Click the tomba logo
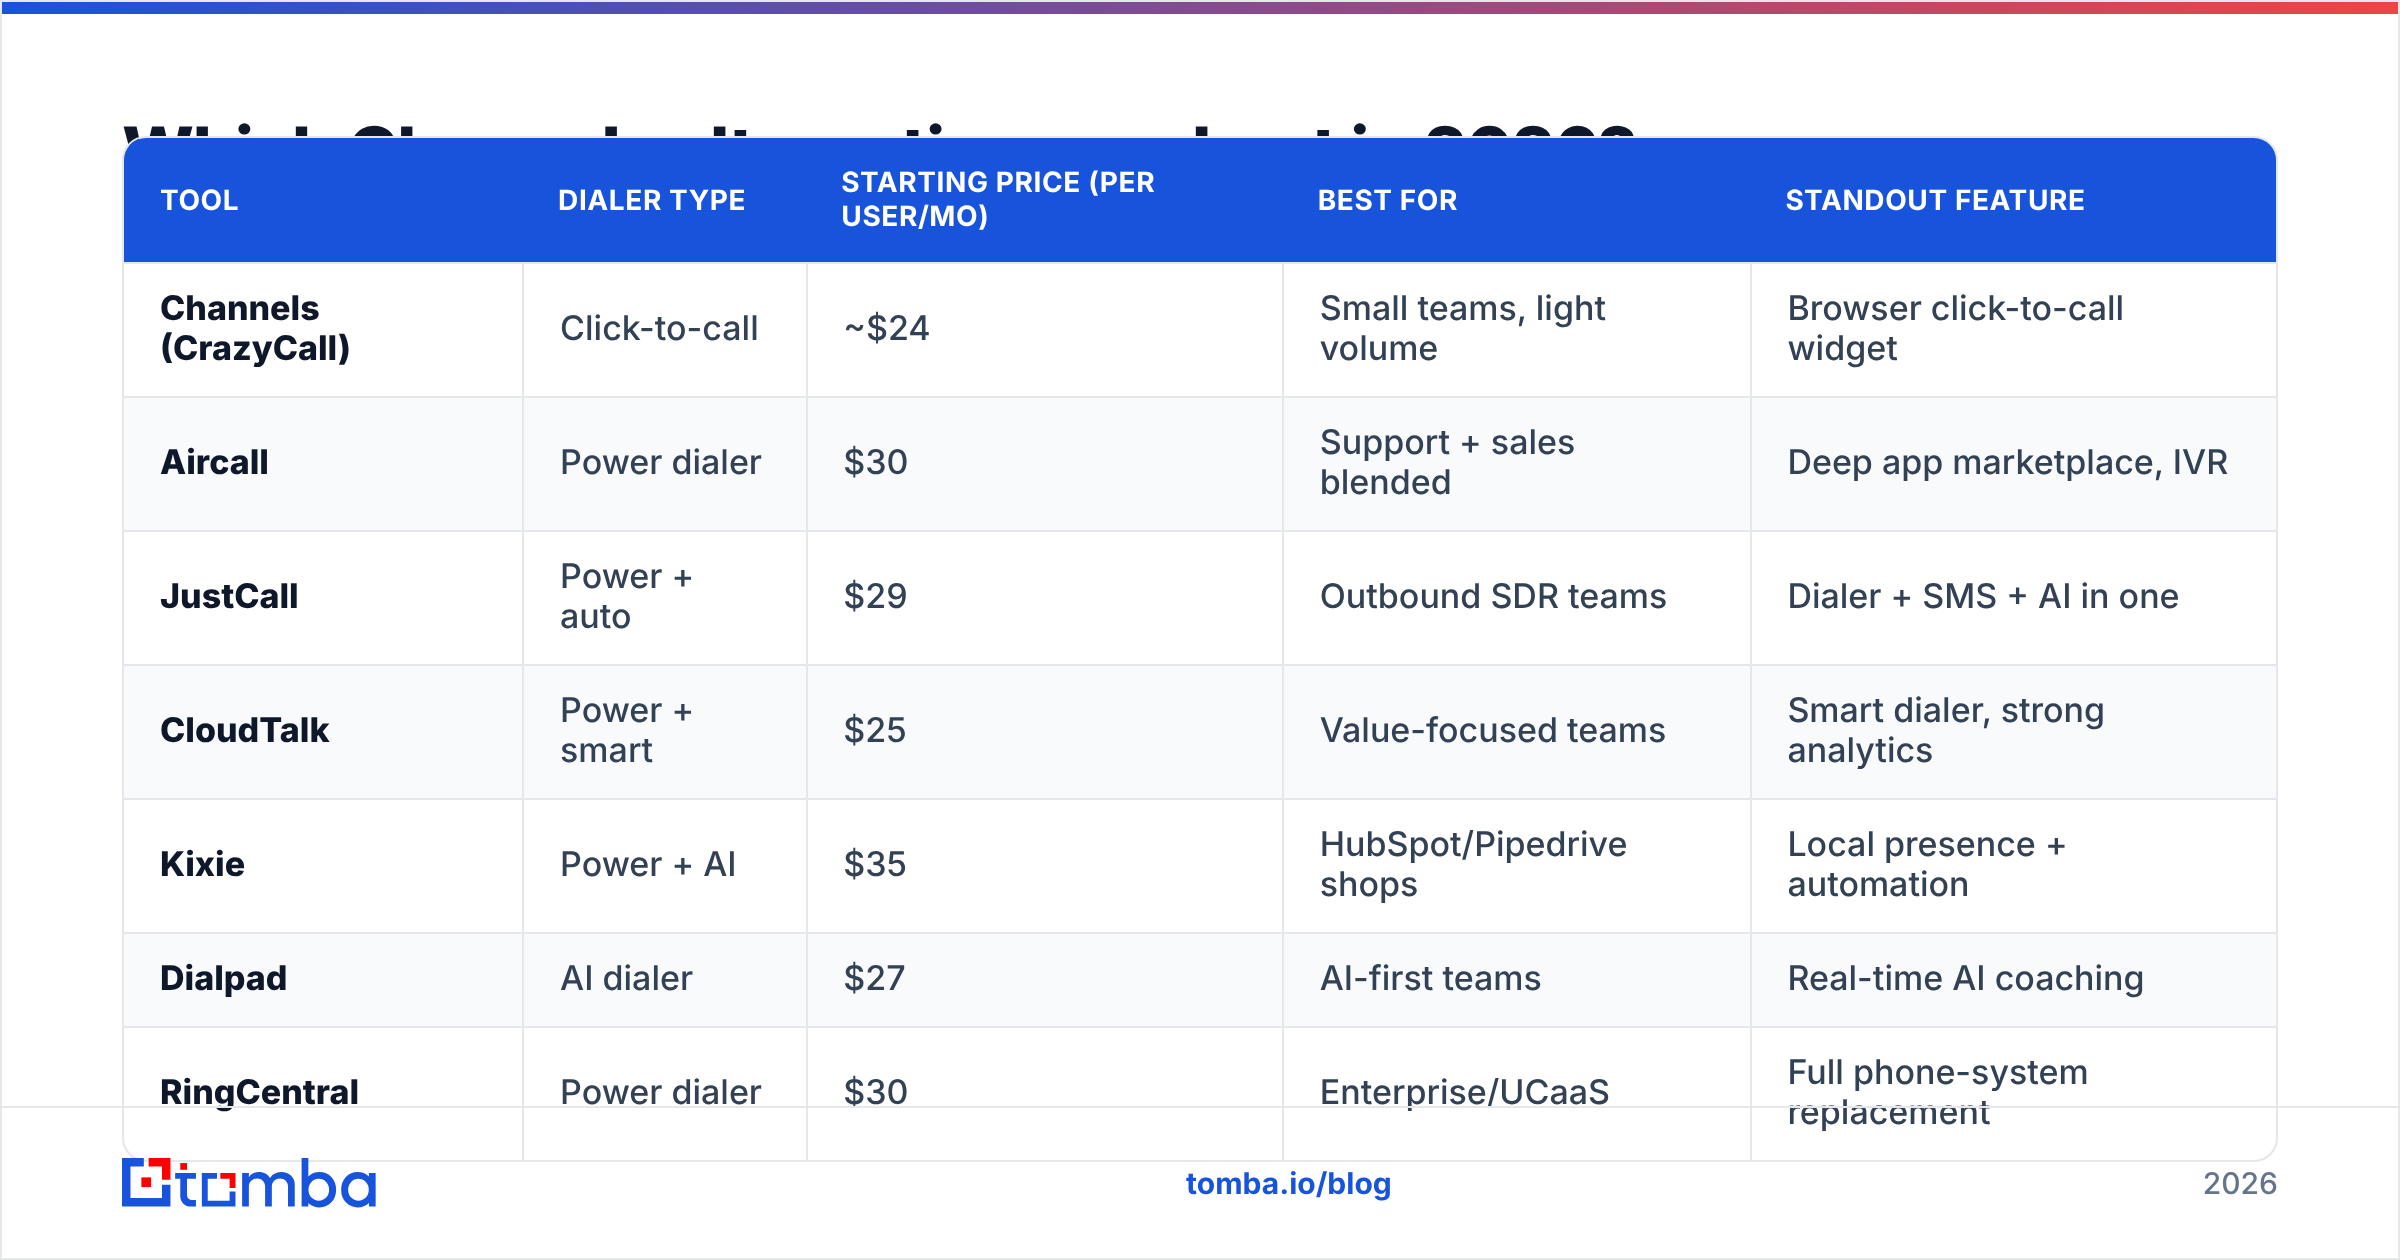Screen dimensions: 2400x1260 click(249, 1183)
